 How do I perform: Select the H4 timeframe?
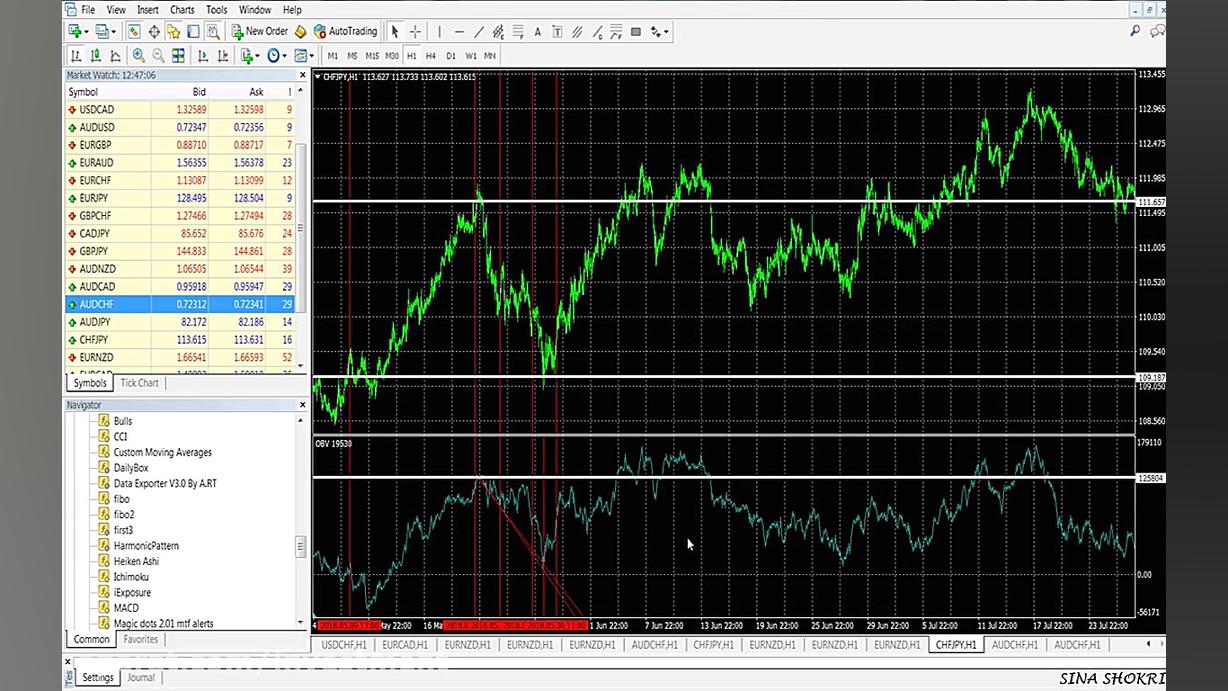click(431, 56)
